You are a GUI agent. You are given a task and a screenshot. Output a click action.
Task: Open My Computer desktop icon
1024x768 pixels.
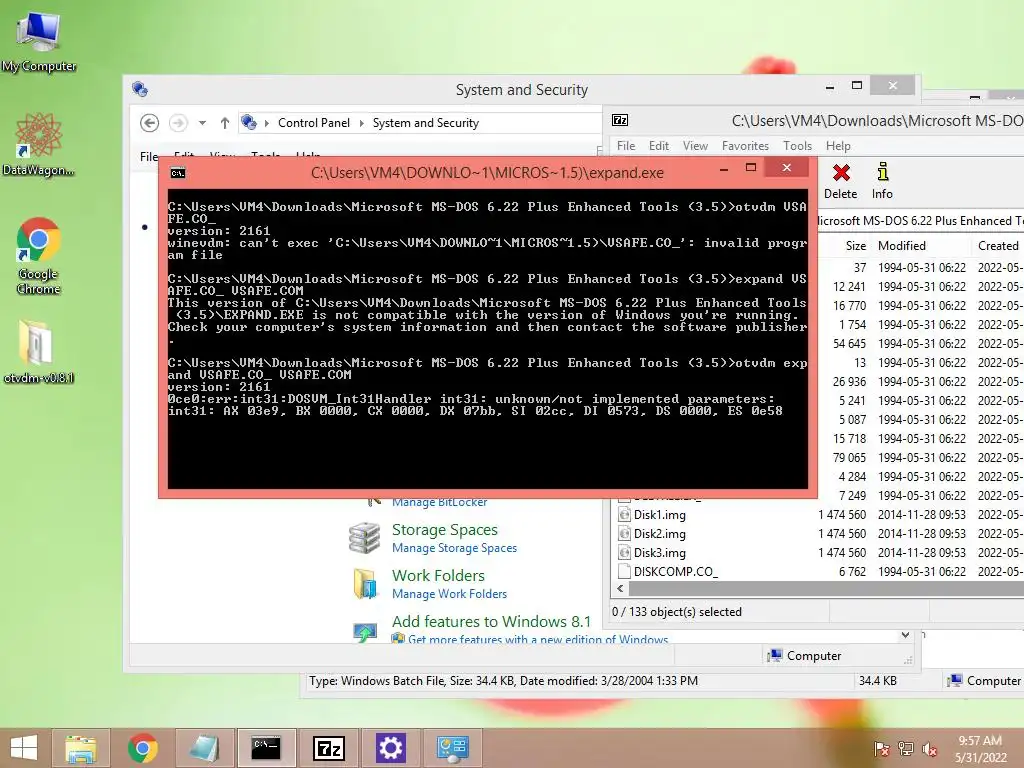point(39,40)
